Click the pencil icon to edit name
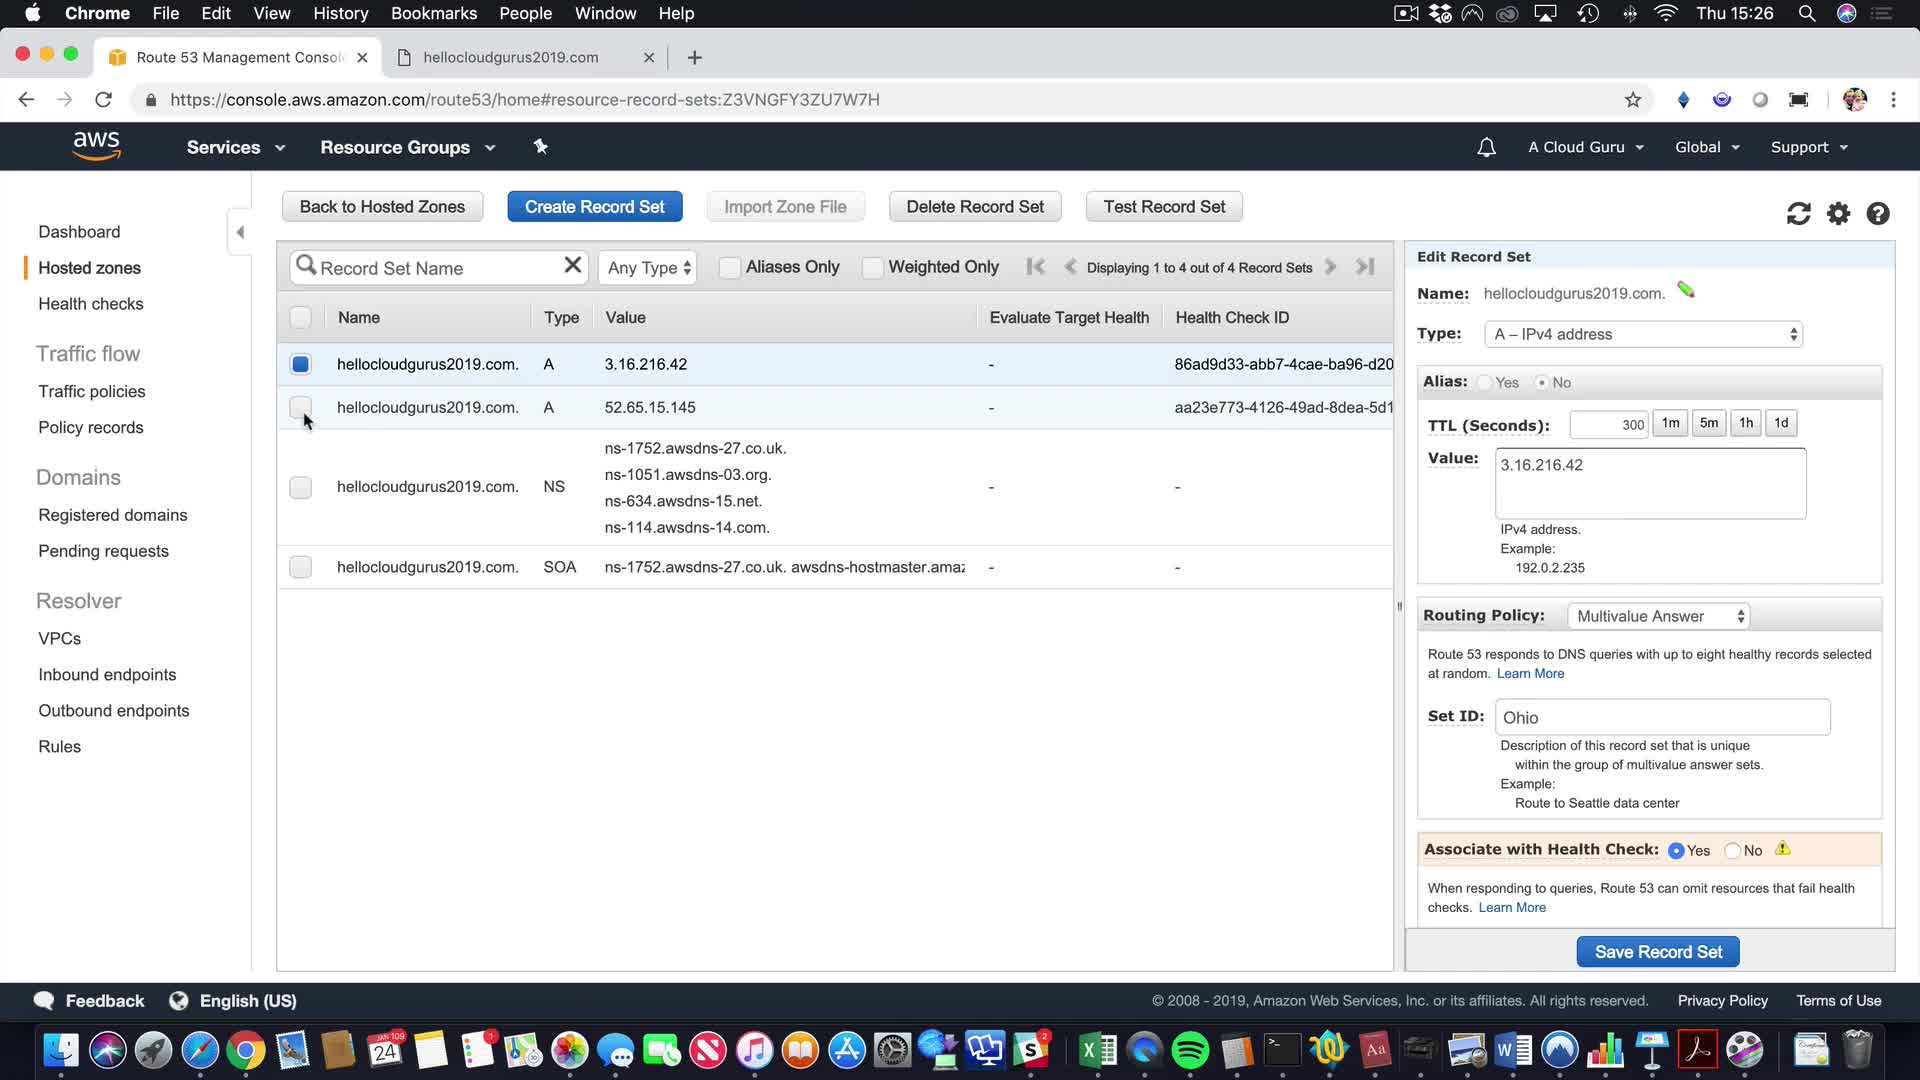 (1686, 291)
